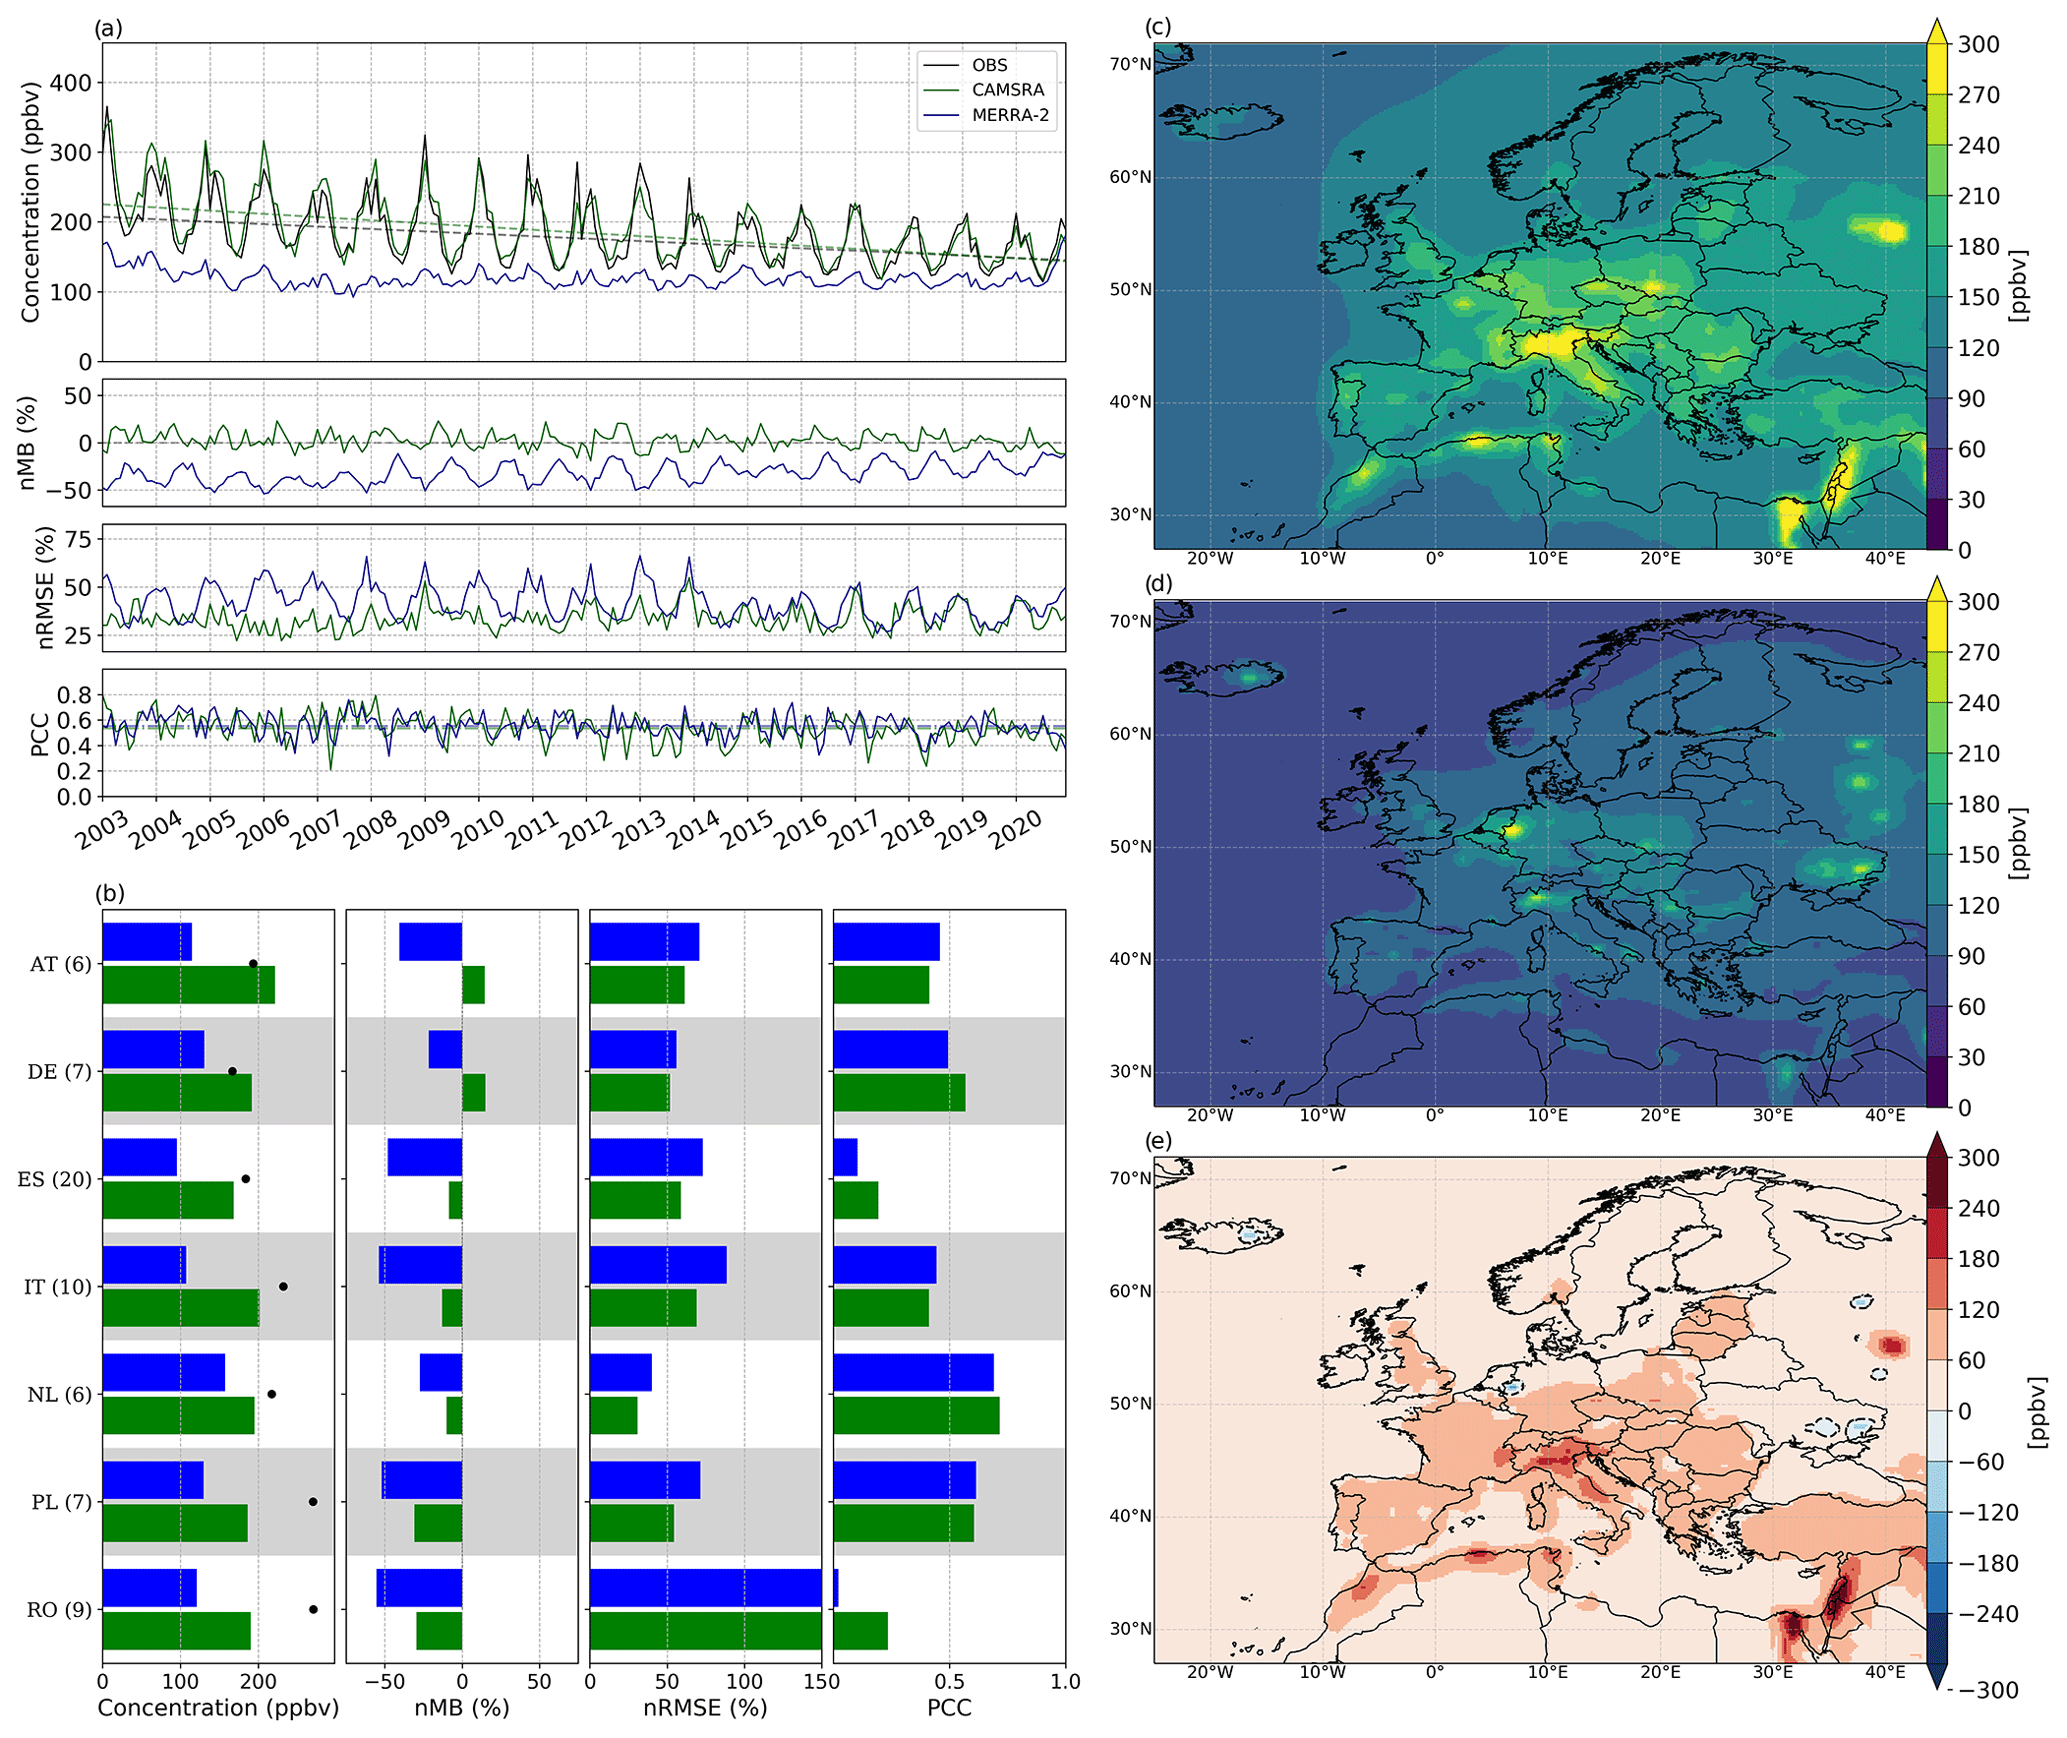Click the black dot marker for PL
The image size is (2067, 1738).
click(313, 1502)
